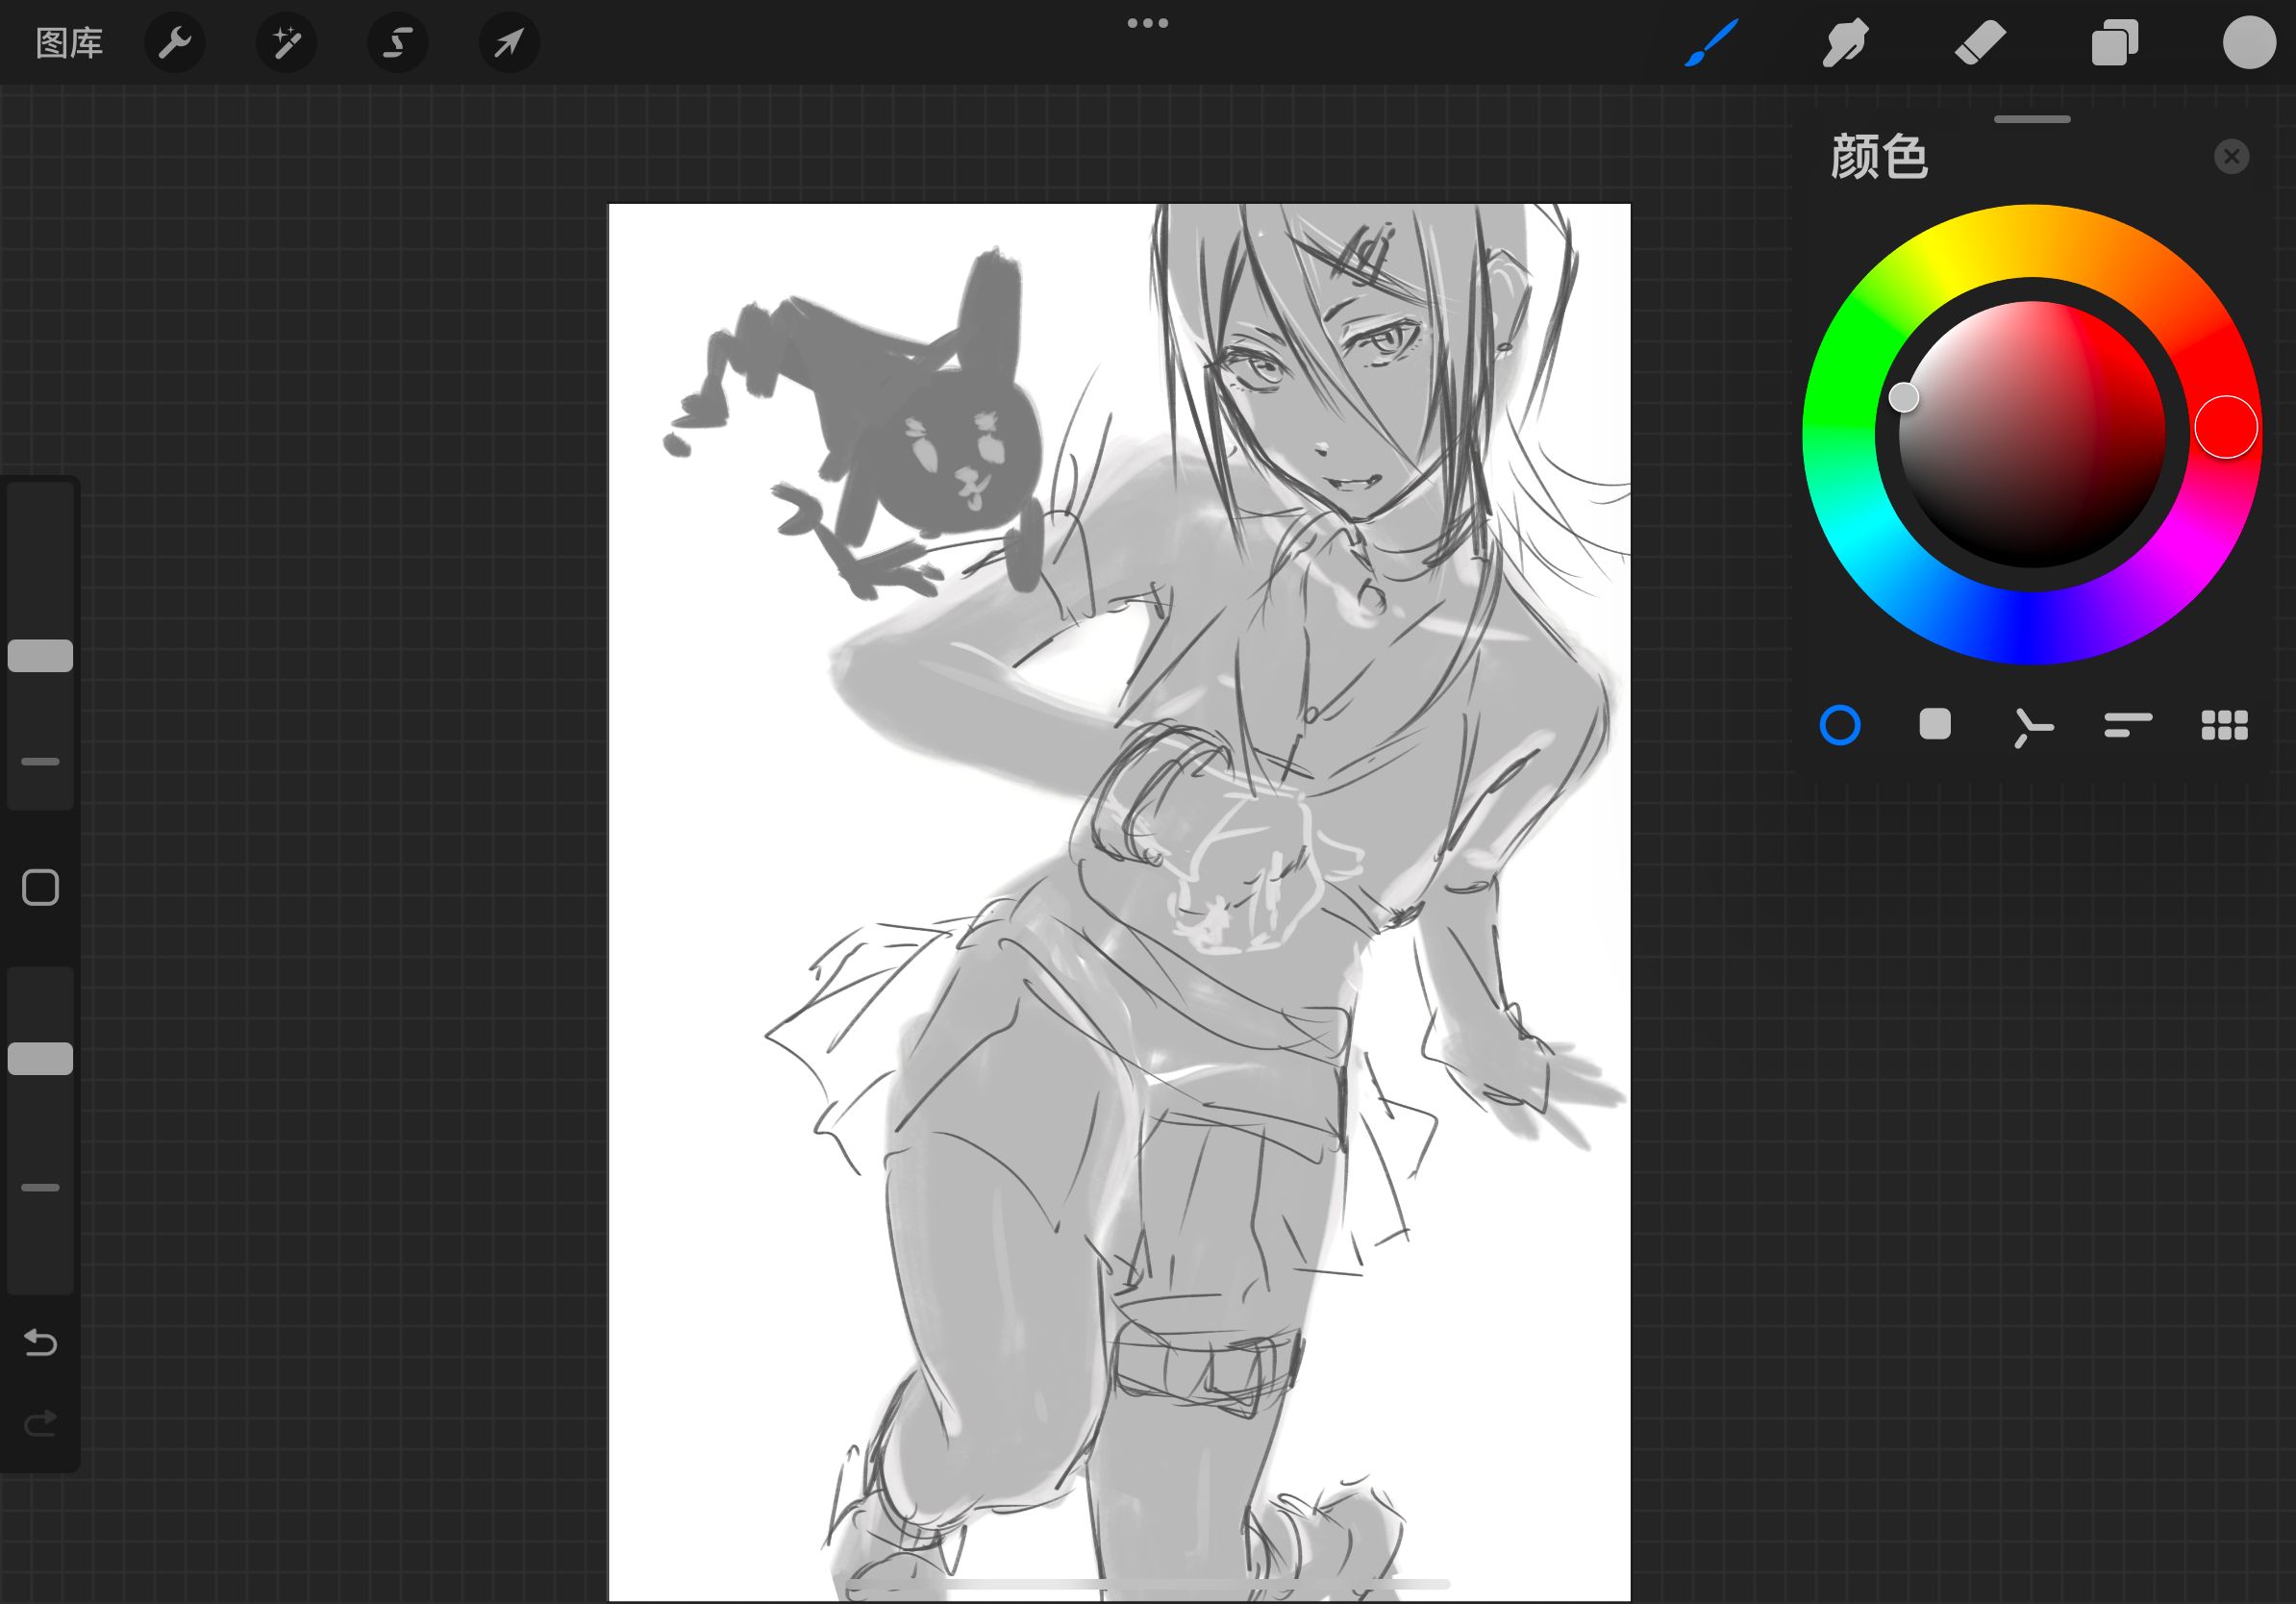This screenshot has width=2296, height=1604.
Task: Activate the Transform arrow tool
Action: [509, 43]
